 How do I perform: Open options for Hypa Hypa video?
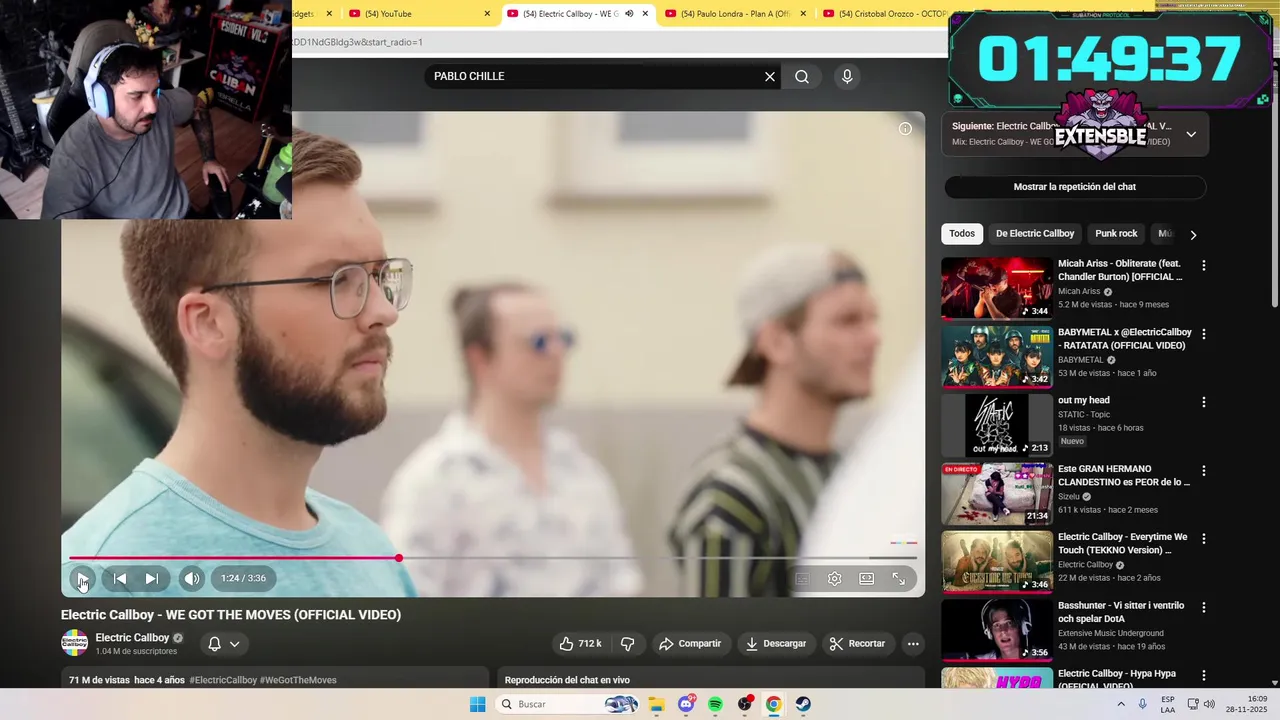tap(1204, 675)
